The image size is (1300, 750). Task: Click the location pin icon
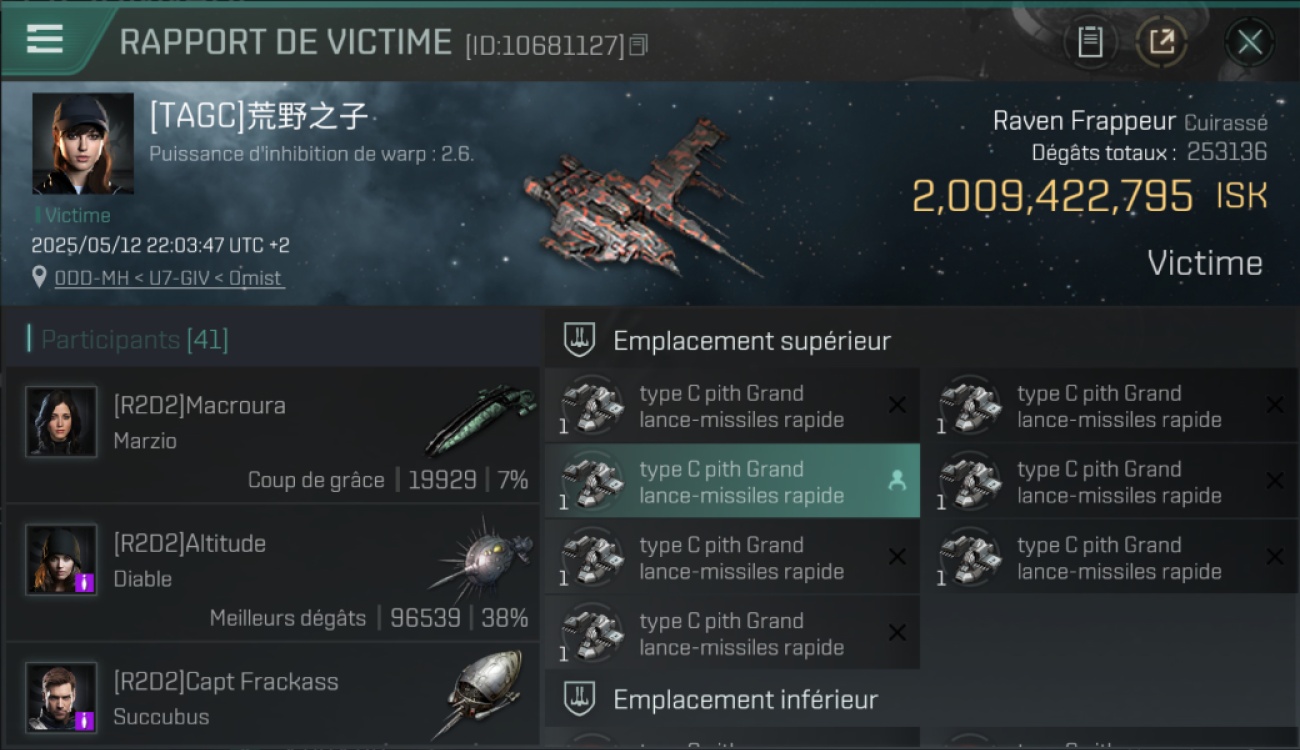(x=39, y=278)
